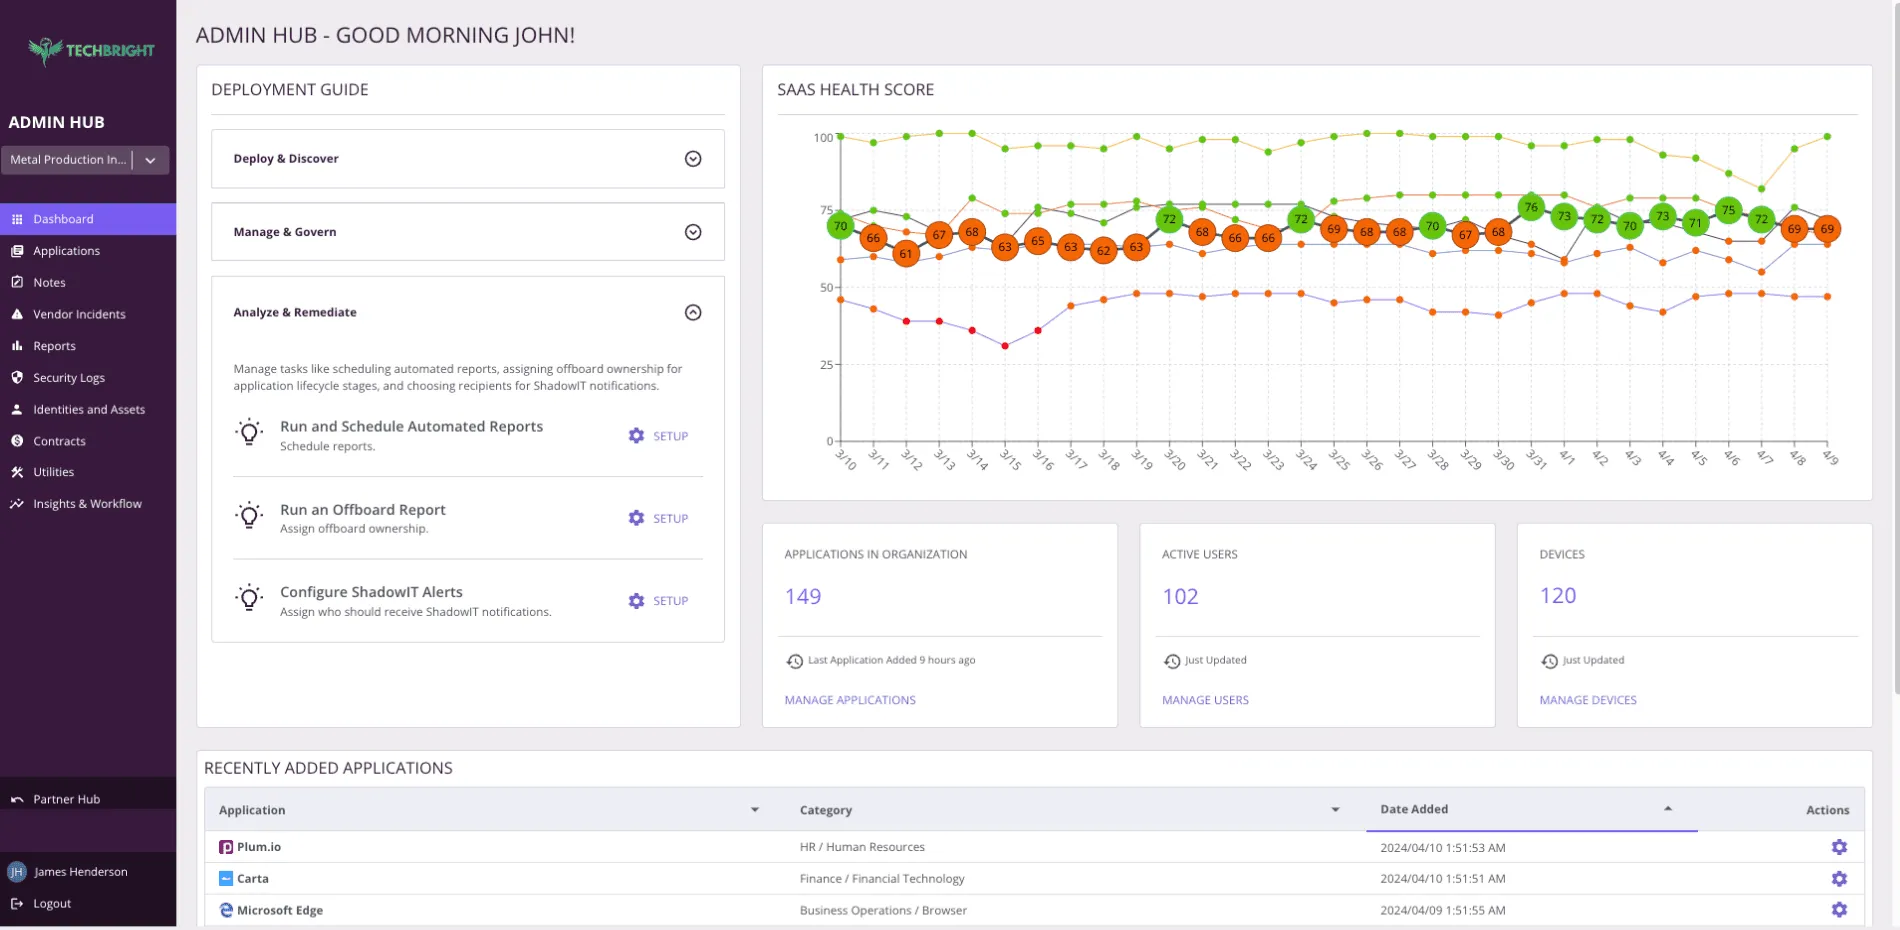Click the Security Logs shield icon
This screenshot has height=930, width=1900.
click(x=17, y=378)
